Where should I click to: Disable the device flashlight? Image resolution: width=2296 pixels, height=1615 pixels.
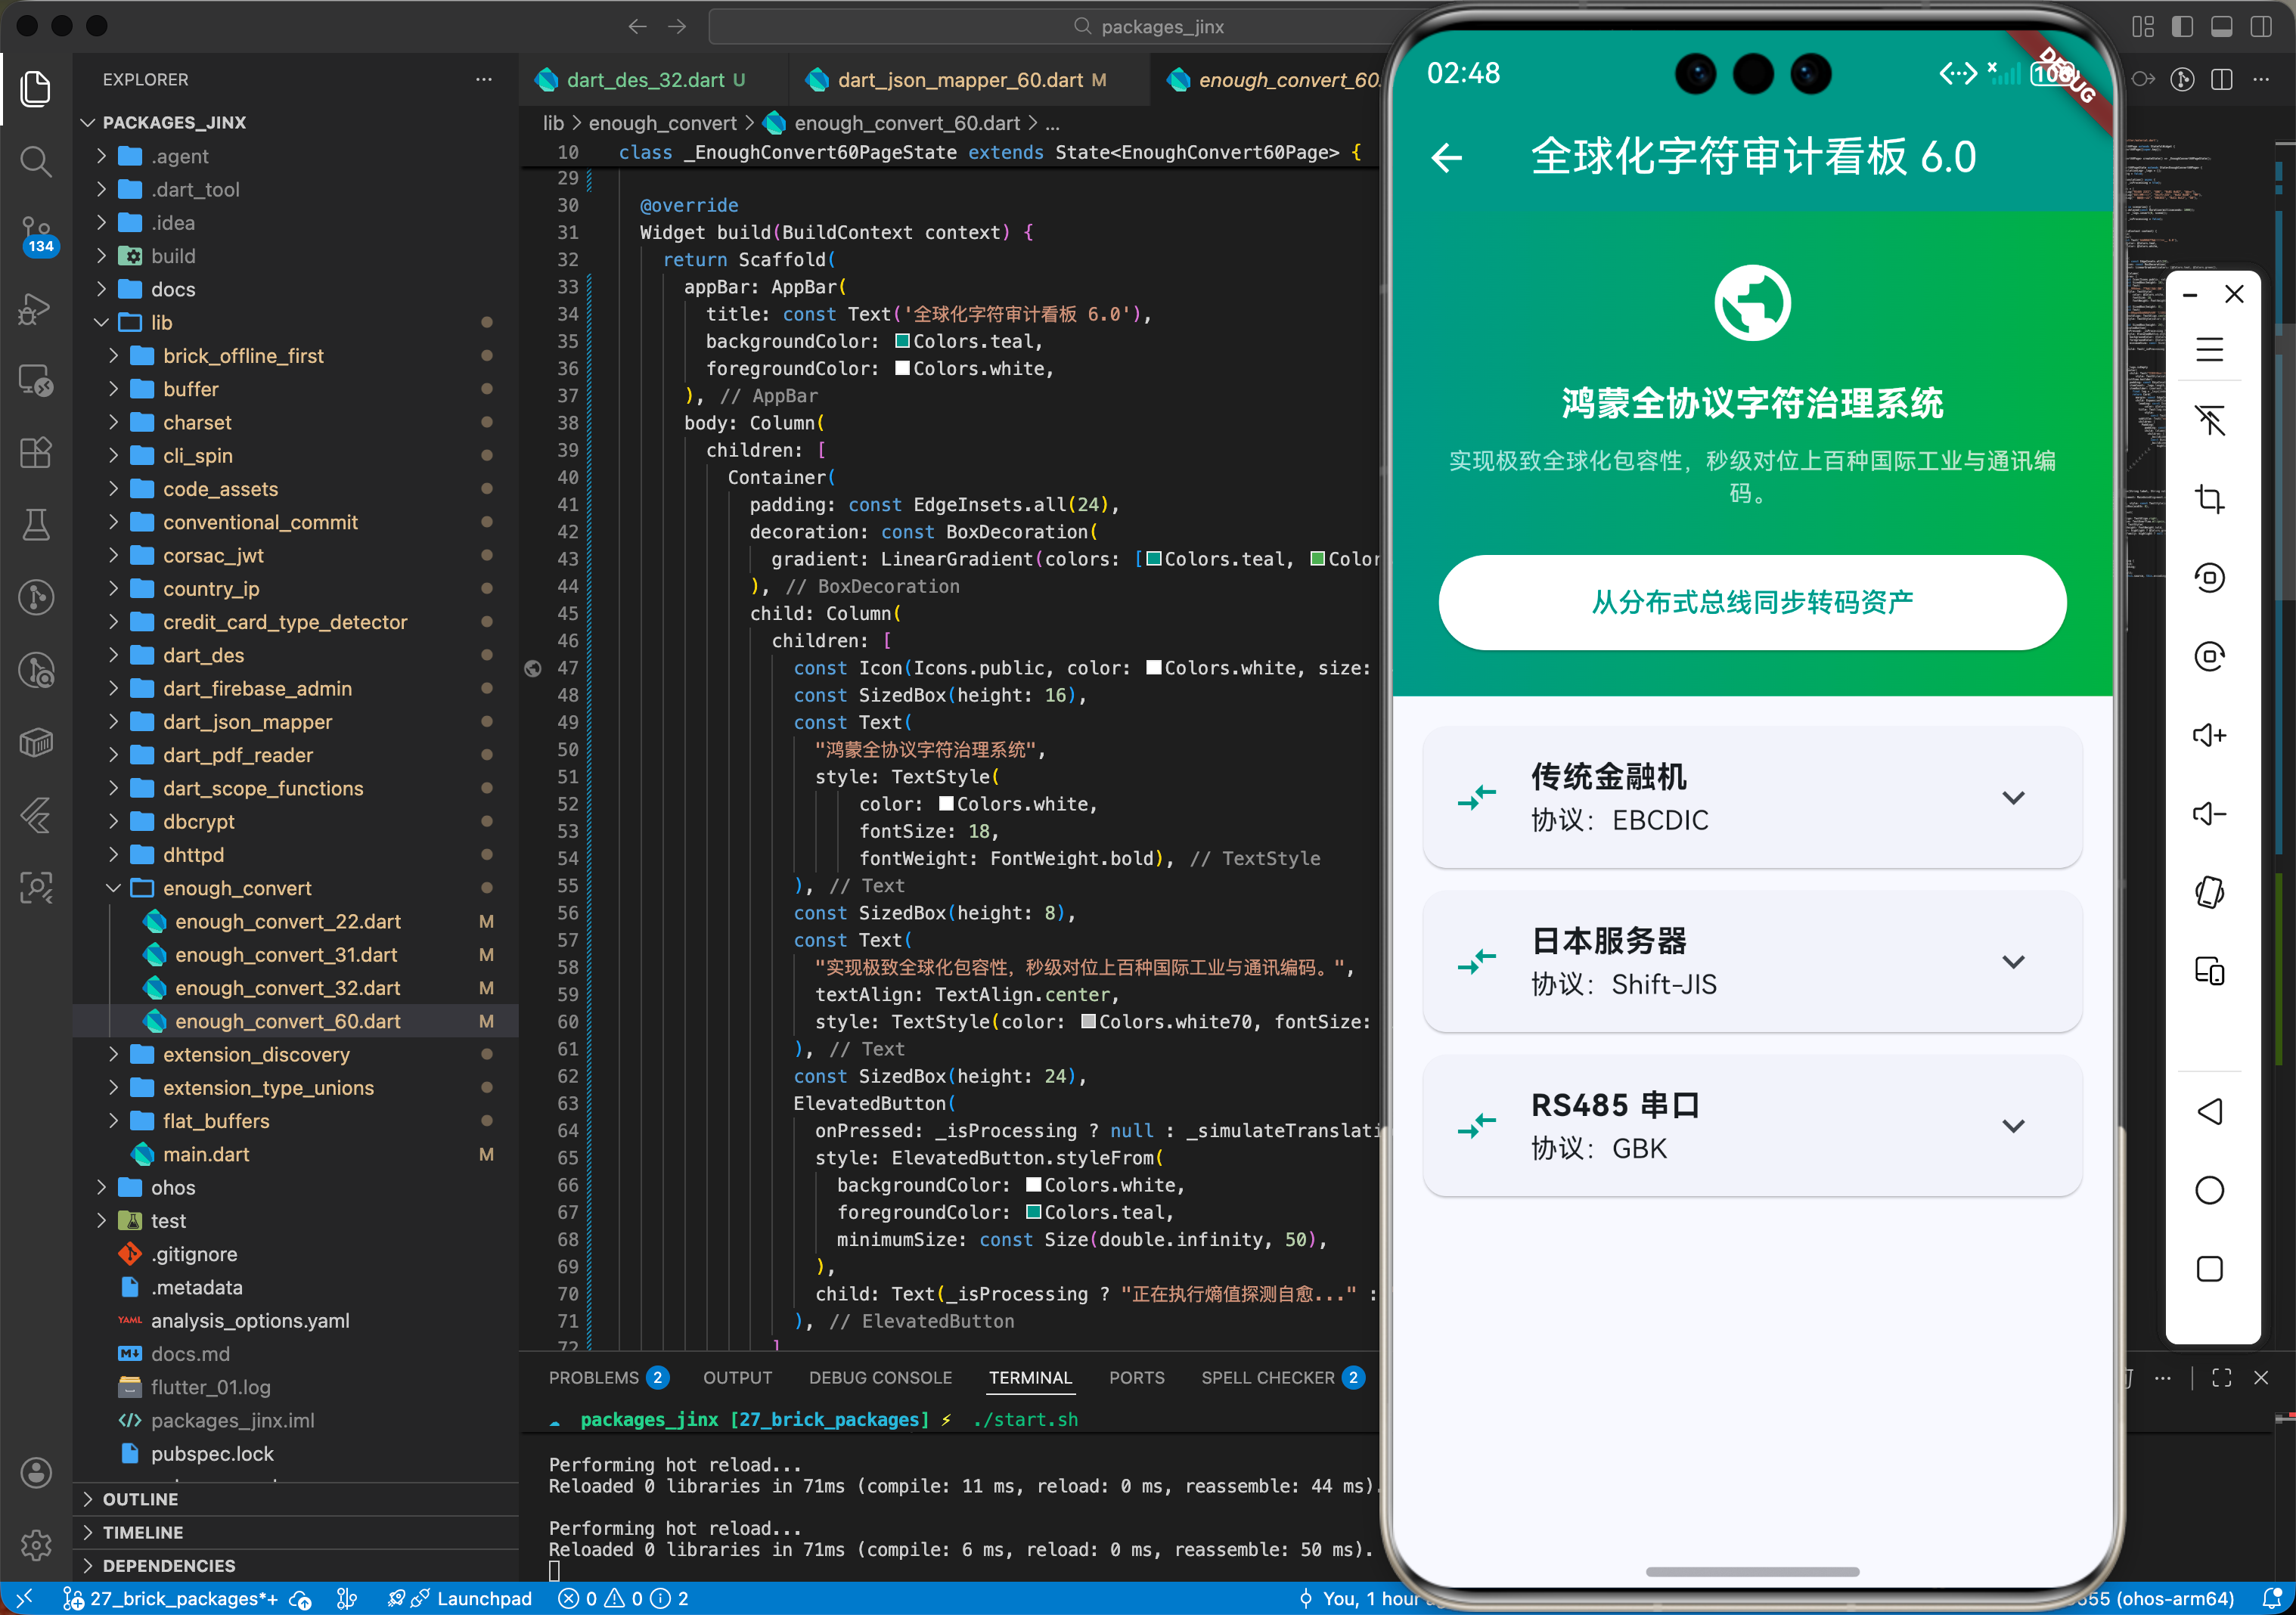pyautogui.click(x=2211, y=420)
